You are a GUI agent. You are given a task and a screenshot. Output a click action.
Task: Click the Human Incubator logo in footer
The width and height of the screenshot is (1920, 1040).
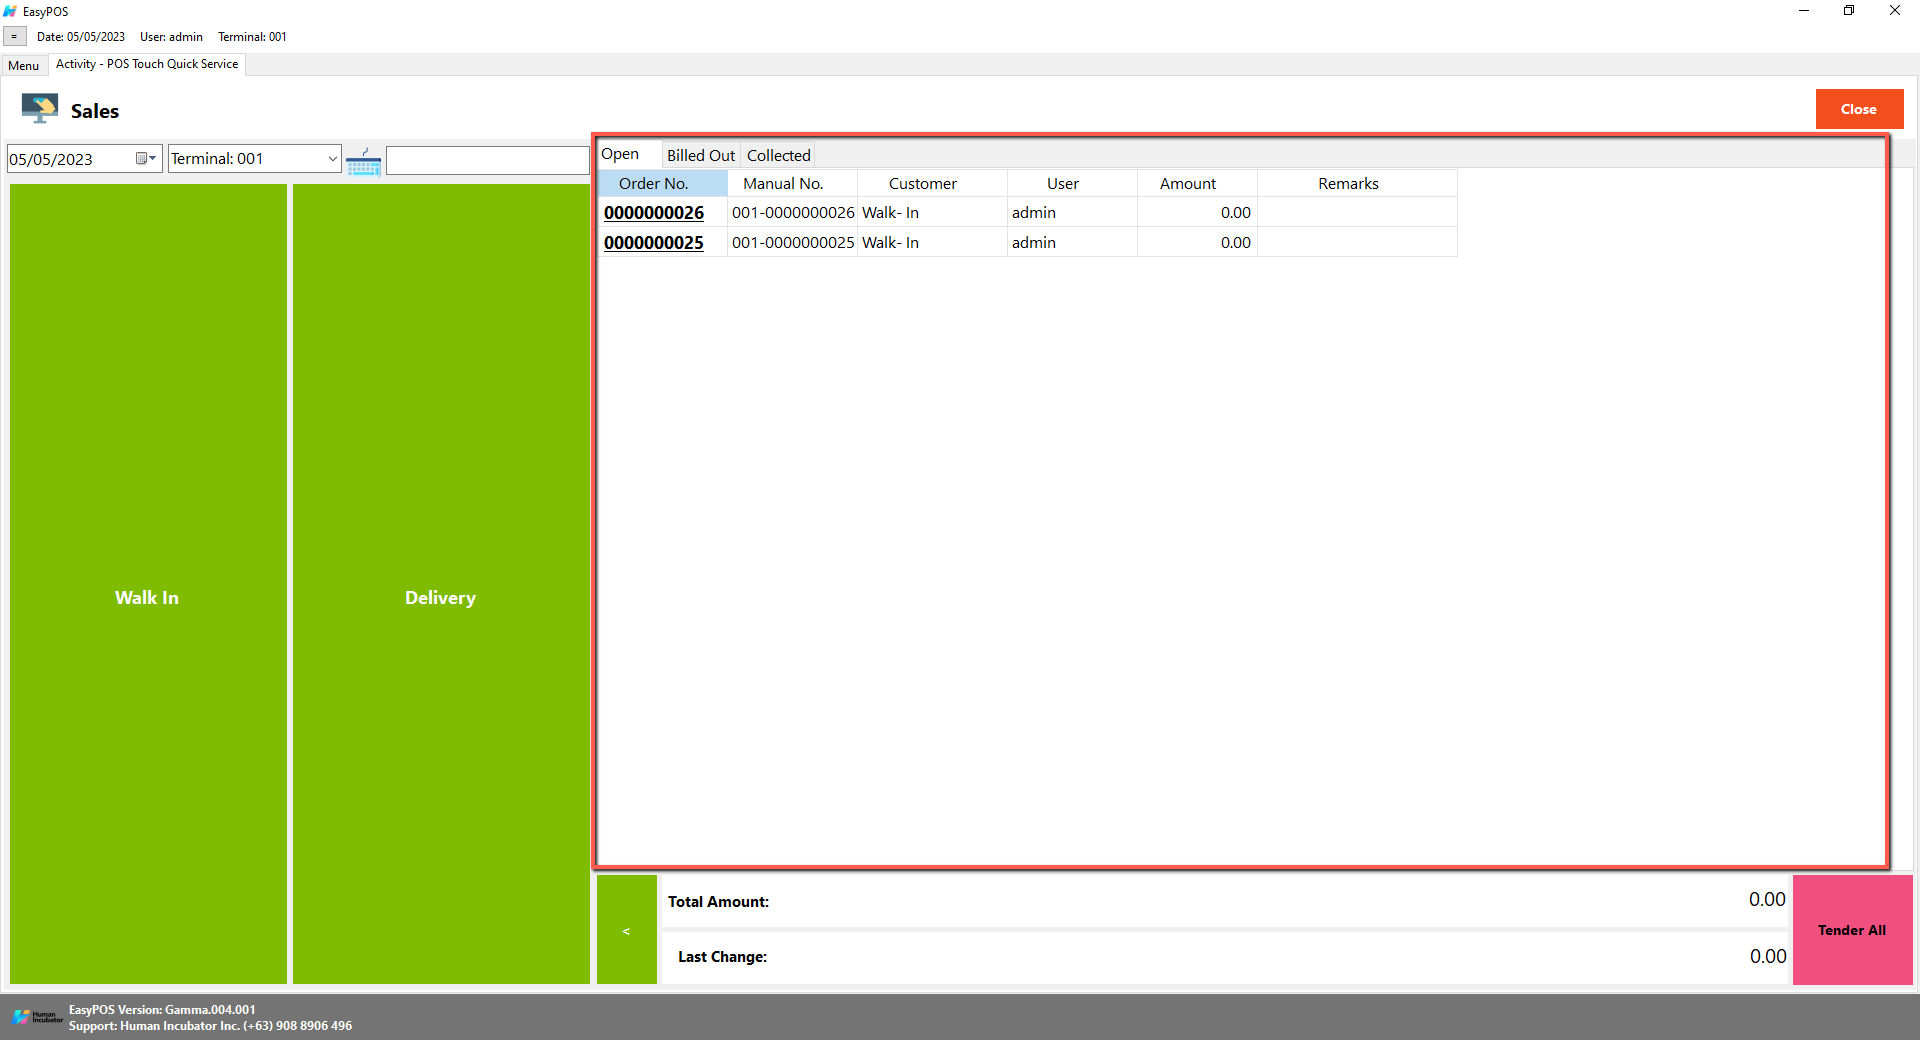(37, 1017)
